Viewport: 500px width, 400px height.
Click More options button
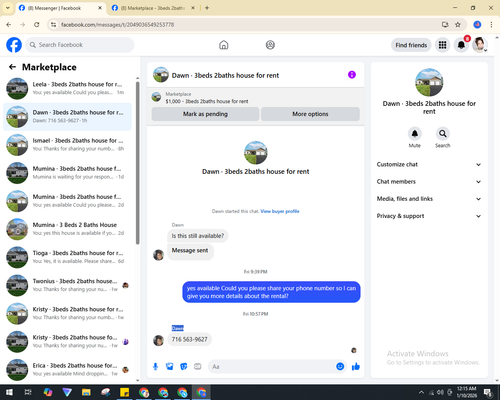310,114
